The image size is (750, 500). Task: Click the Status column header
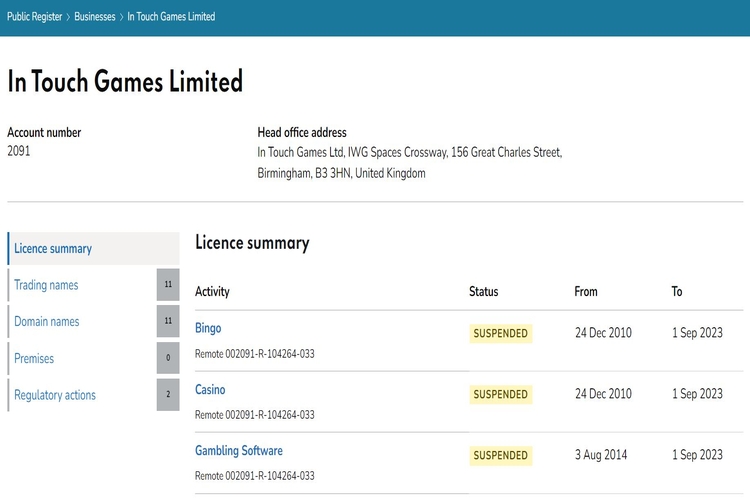[x=484, y=291]
